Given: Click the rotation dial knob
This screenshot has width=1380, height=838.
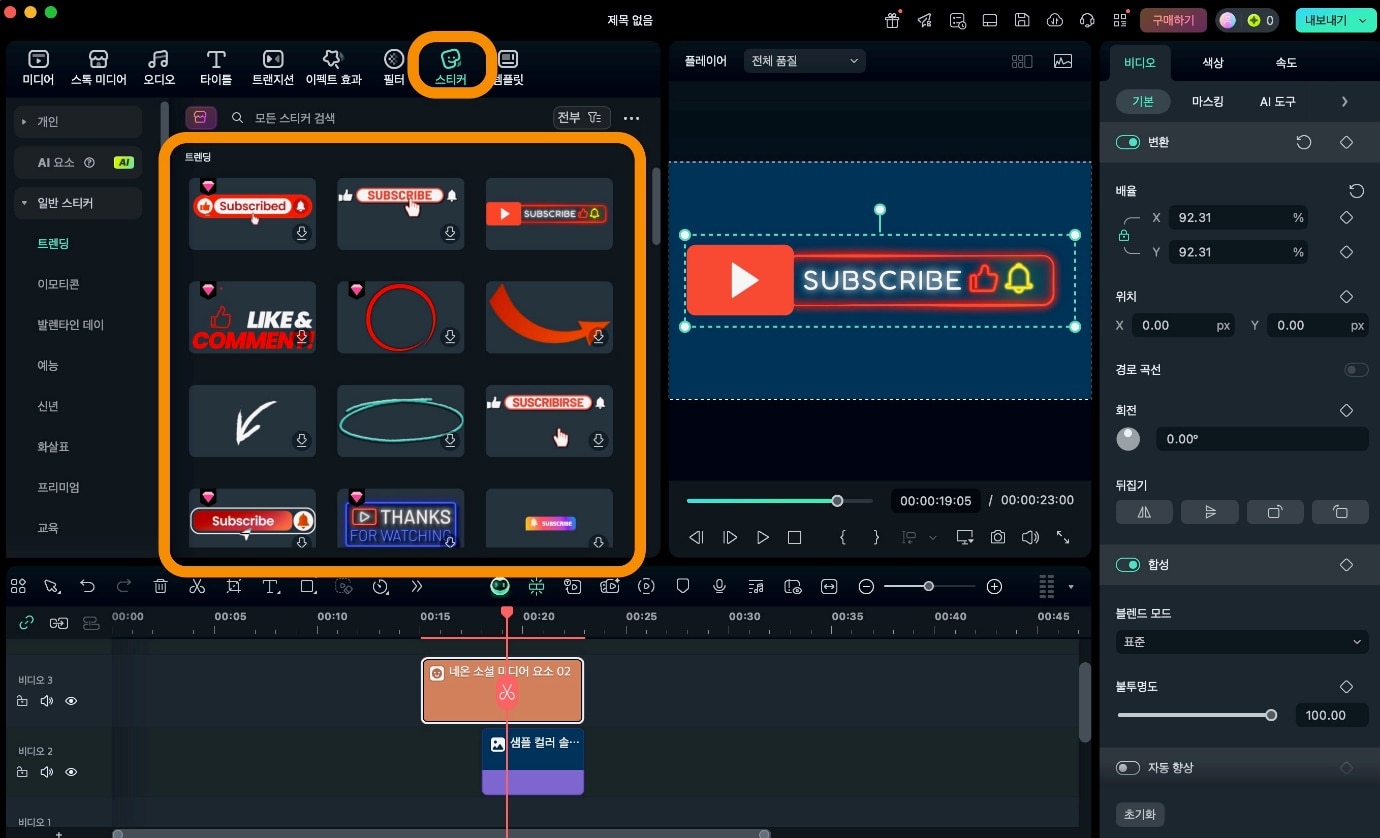Looking at the screenshot, I should point(1128,438).
